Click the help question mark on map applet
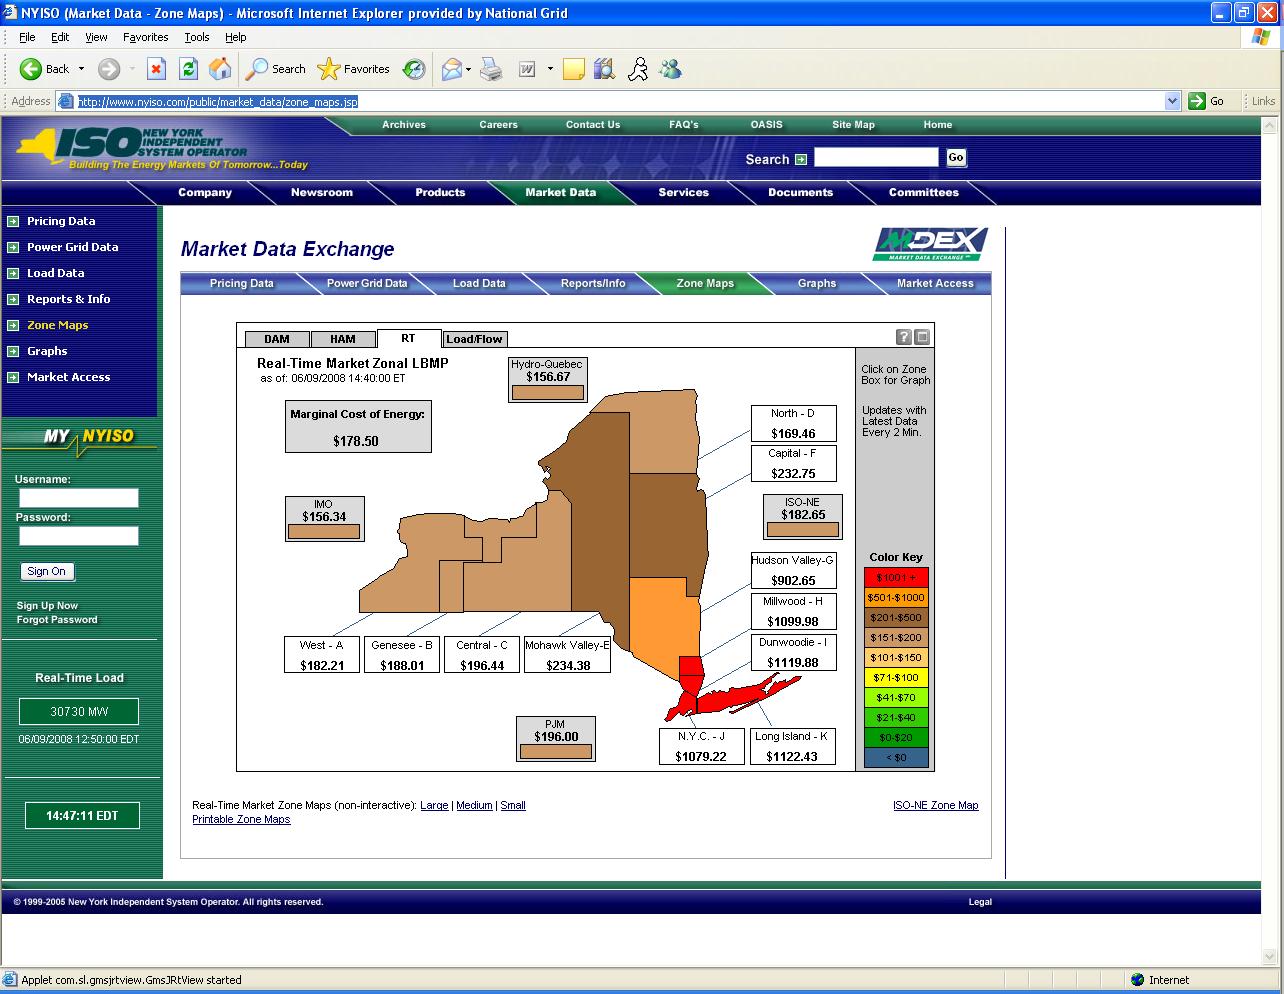This screenshot has height=994, width=1284. tap(904, 337)
